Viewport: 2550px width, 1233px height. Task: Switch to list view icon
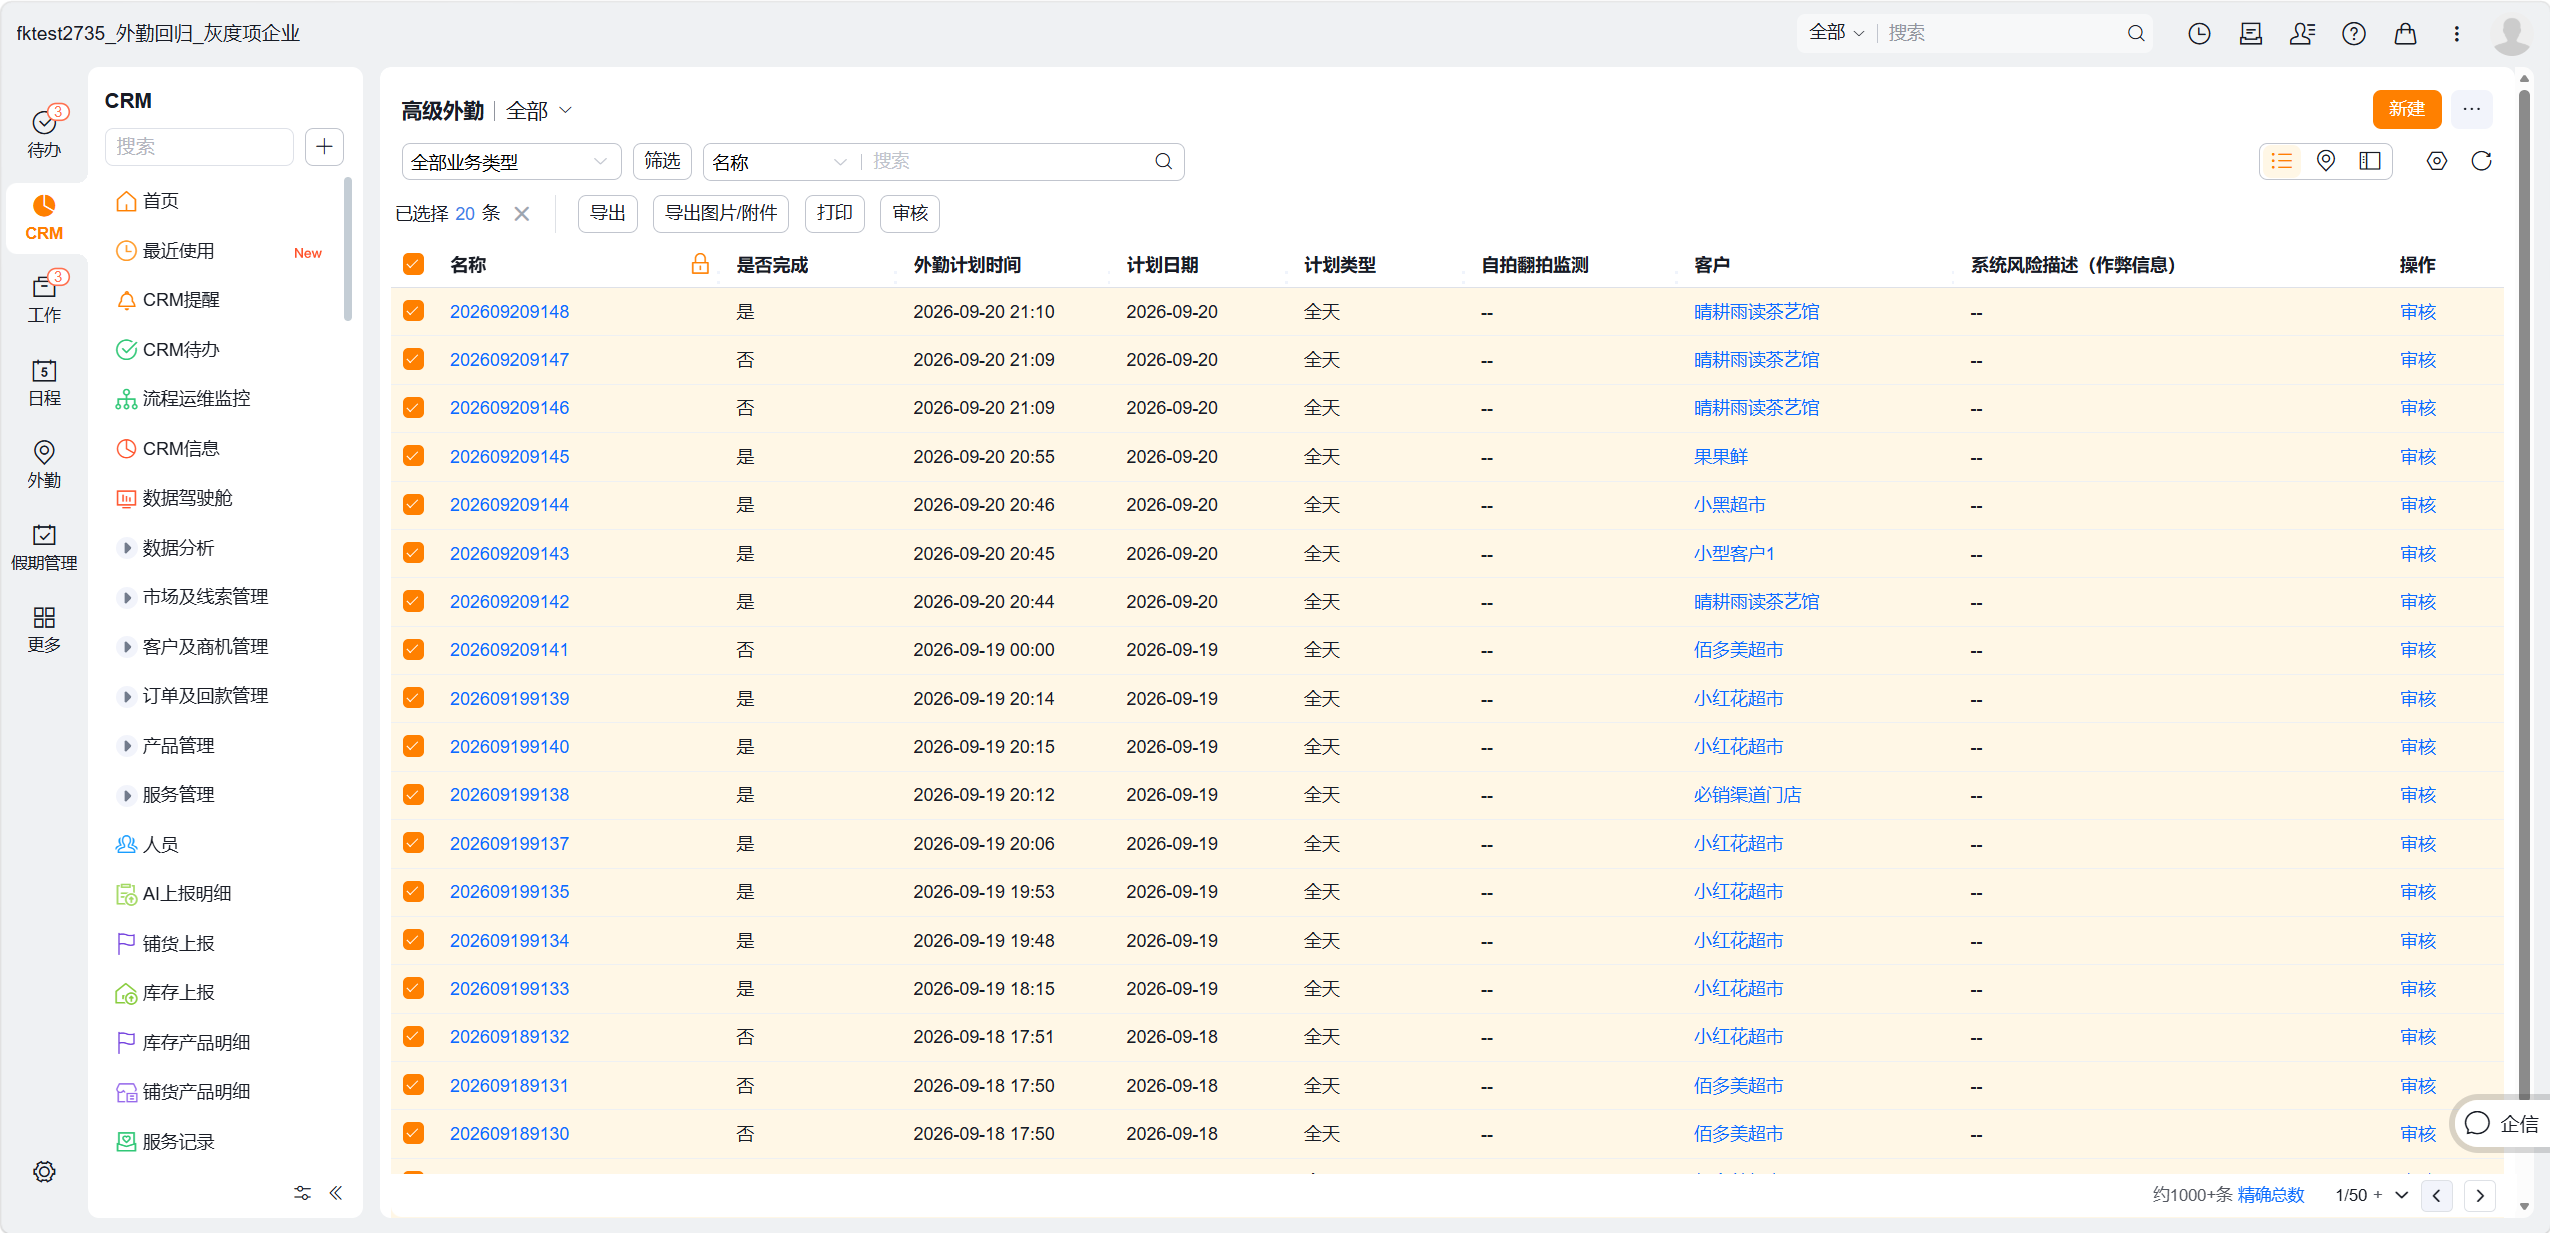point(2282,161)
